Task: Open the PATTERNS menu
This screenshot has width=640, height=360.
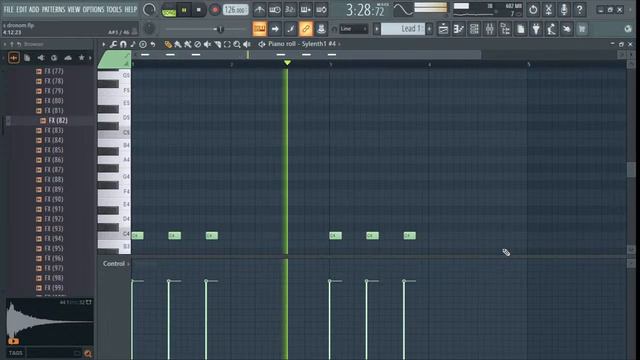Action: click(x=53, y=9)
